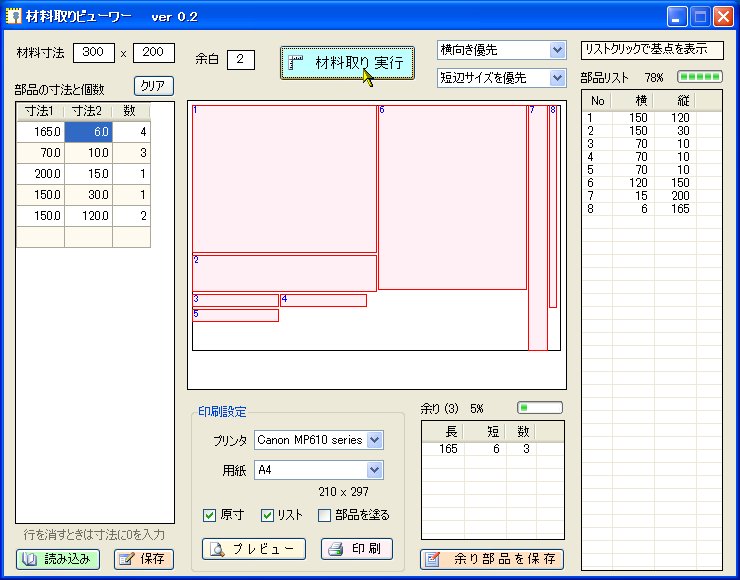This screenshot has height=580, width=740.
Task: Click the magnifier icon on プレビュー button
Action: [x=218, y=549]
